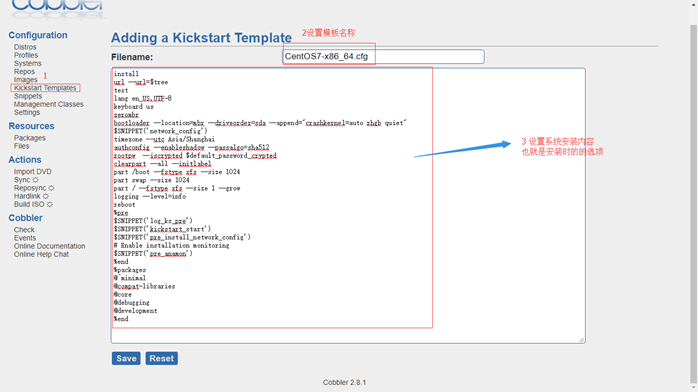Click the '@development' line
698x392 pixels.
pyautogui.click(x=135, y=311)
